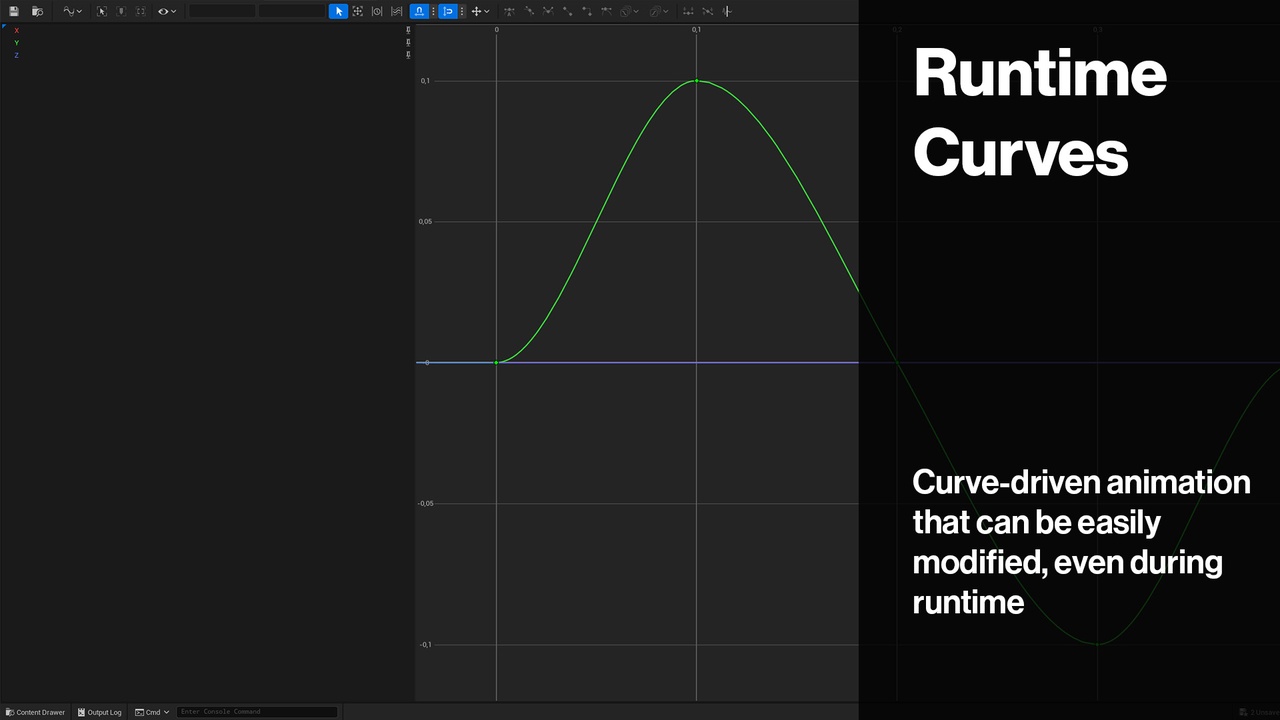Click the Straighten tangents icon
This screenshot has height=720, width=1280.
708,11
